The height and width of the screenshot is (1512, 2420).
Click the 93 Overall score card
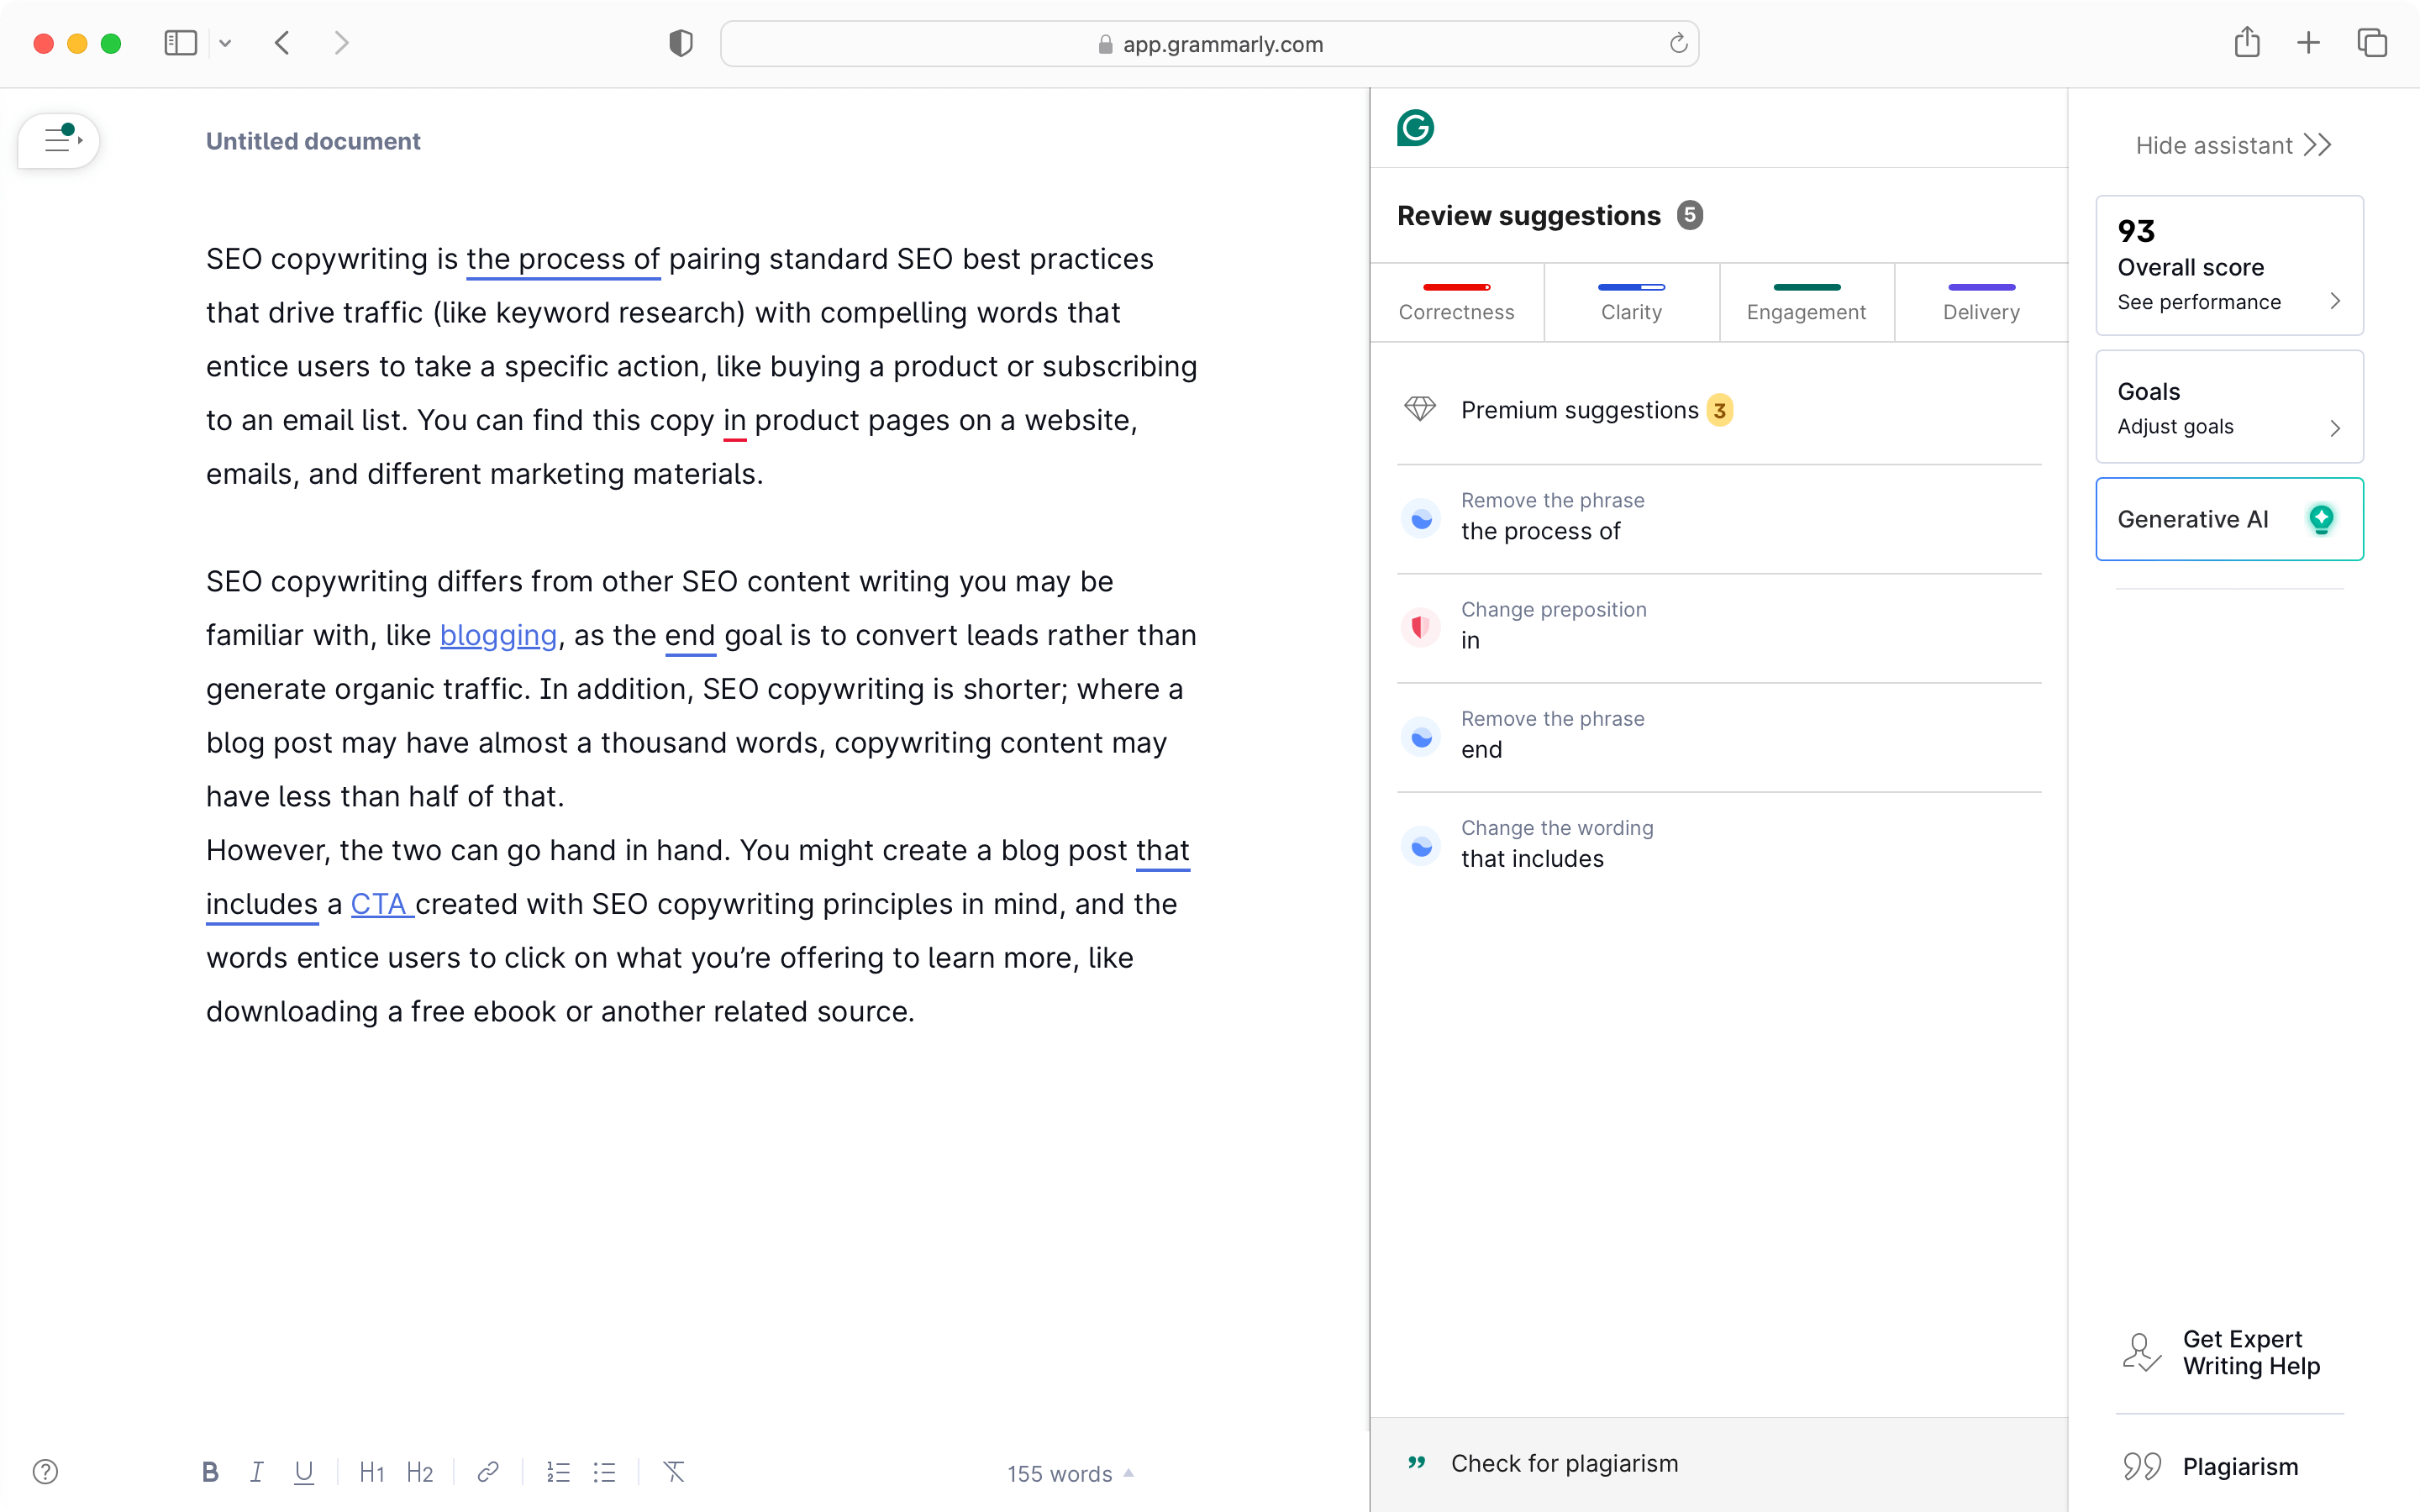click(x=2229, y=265)
